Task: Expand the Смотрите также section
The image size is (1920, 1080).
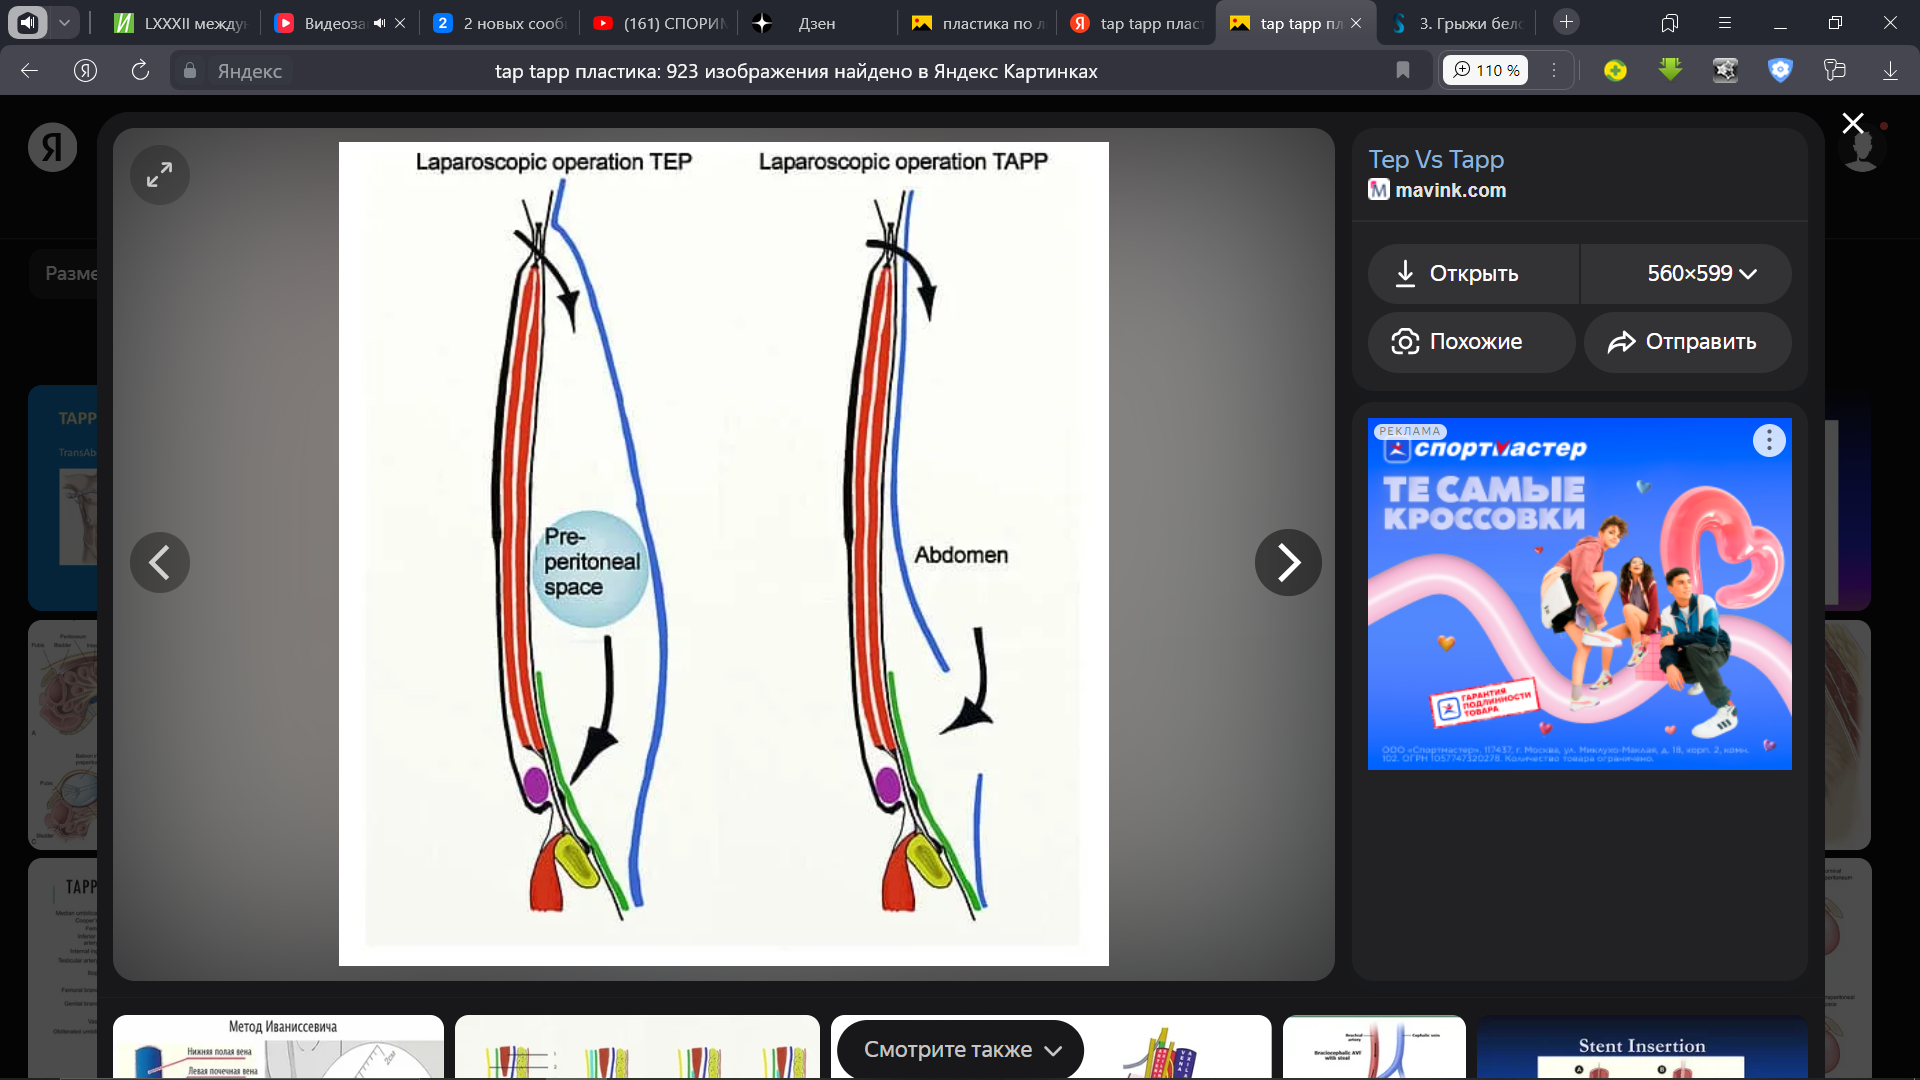Action: pyautogui.click(x=960, y=1049)
